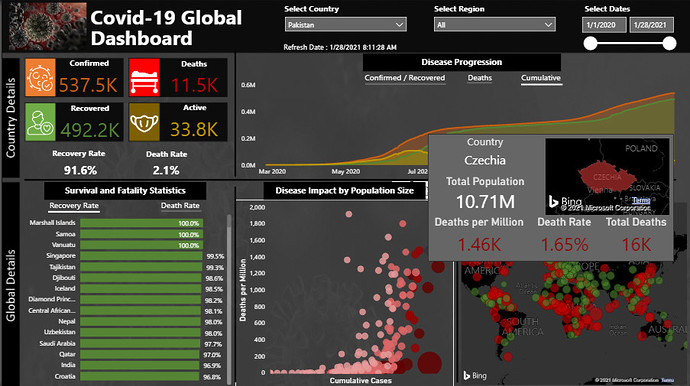Click the Active cases face mask icon
Viewport: 690px width, 386px height.
[144, 122]
